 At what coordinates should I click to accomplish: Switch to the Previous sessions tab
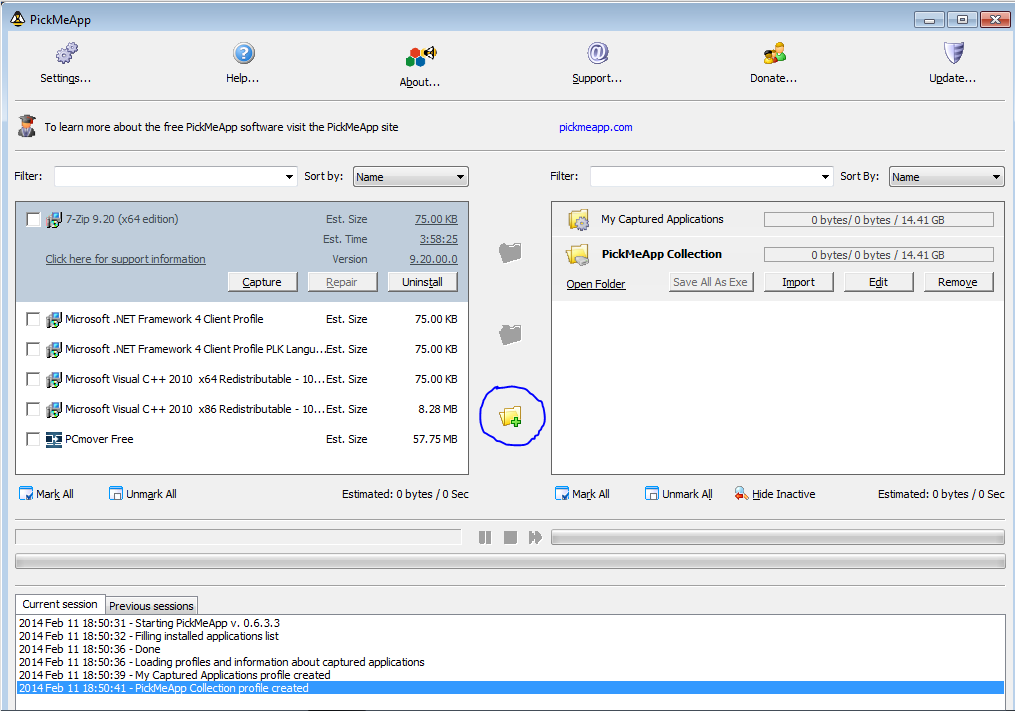[x=151, y=605]
